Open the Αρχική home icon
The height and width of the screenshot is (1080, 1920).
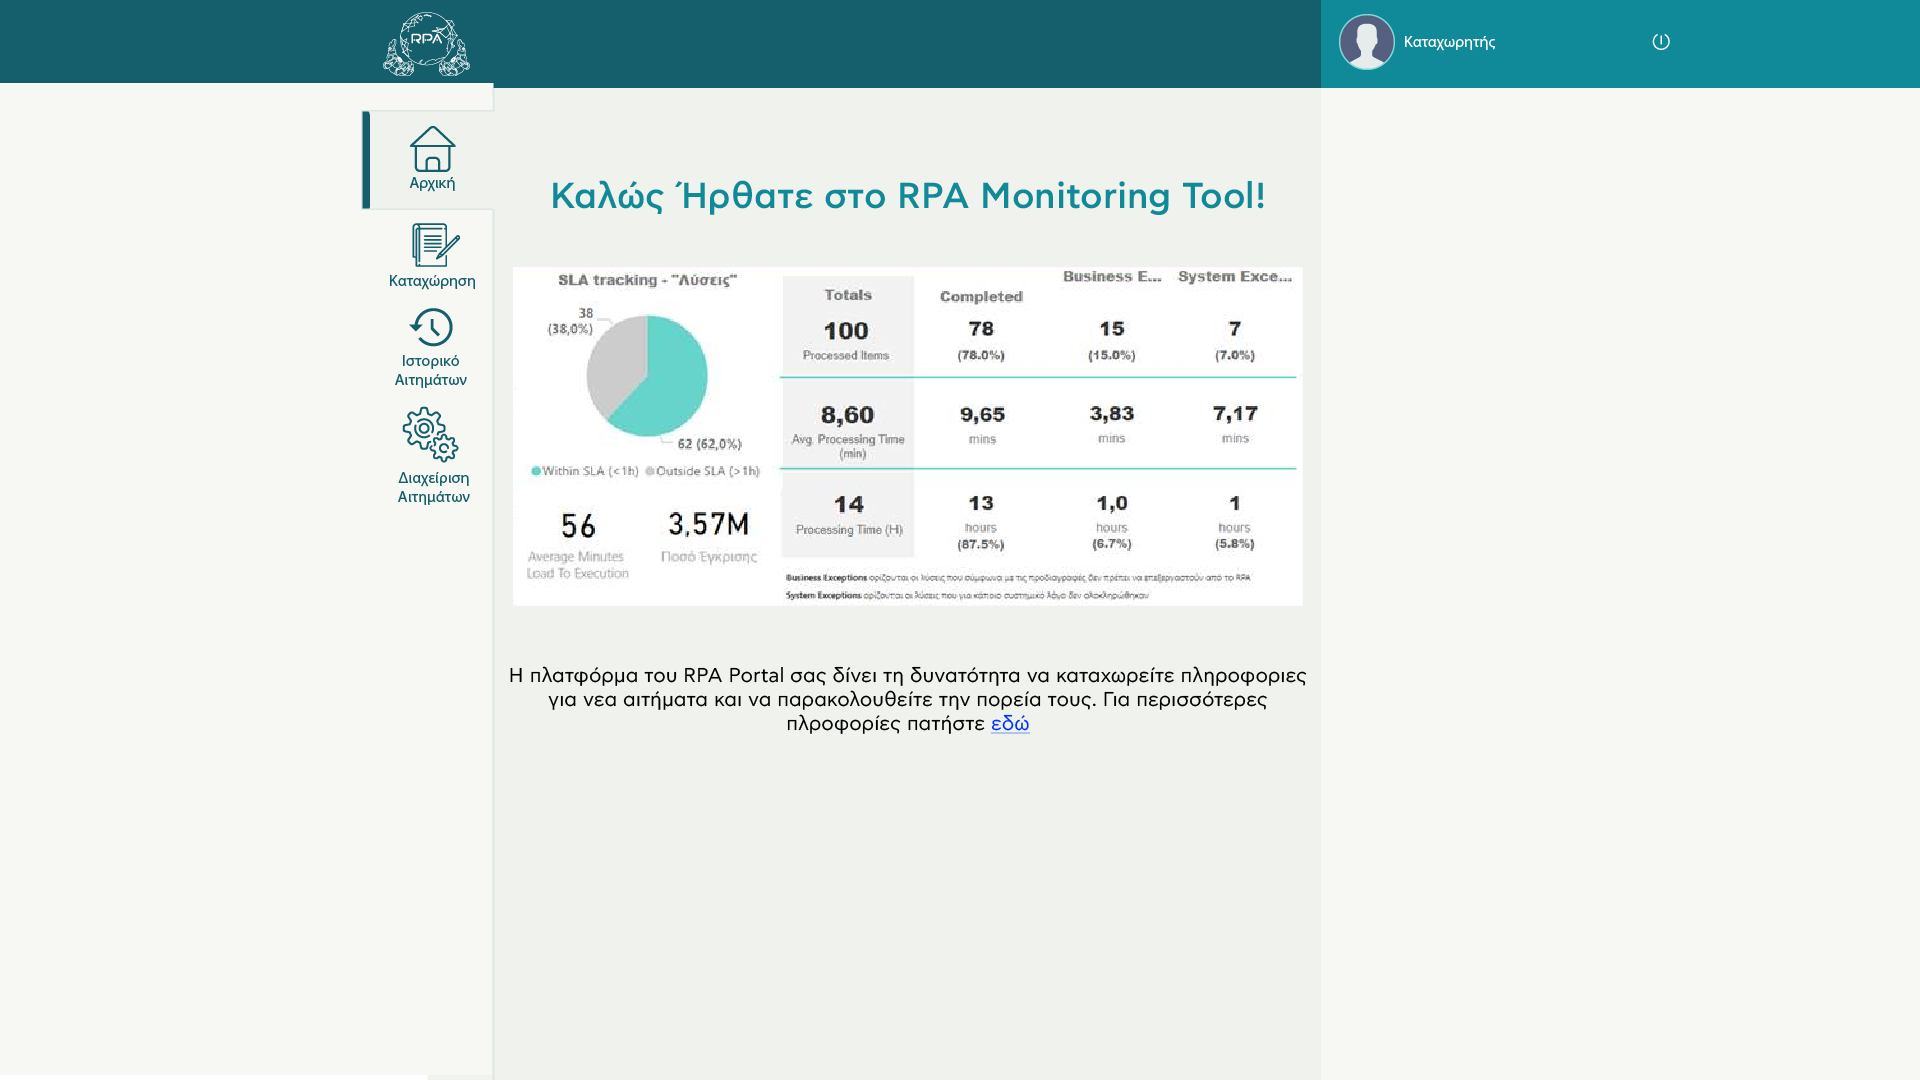point(432,148)
